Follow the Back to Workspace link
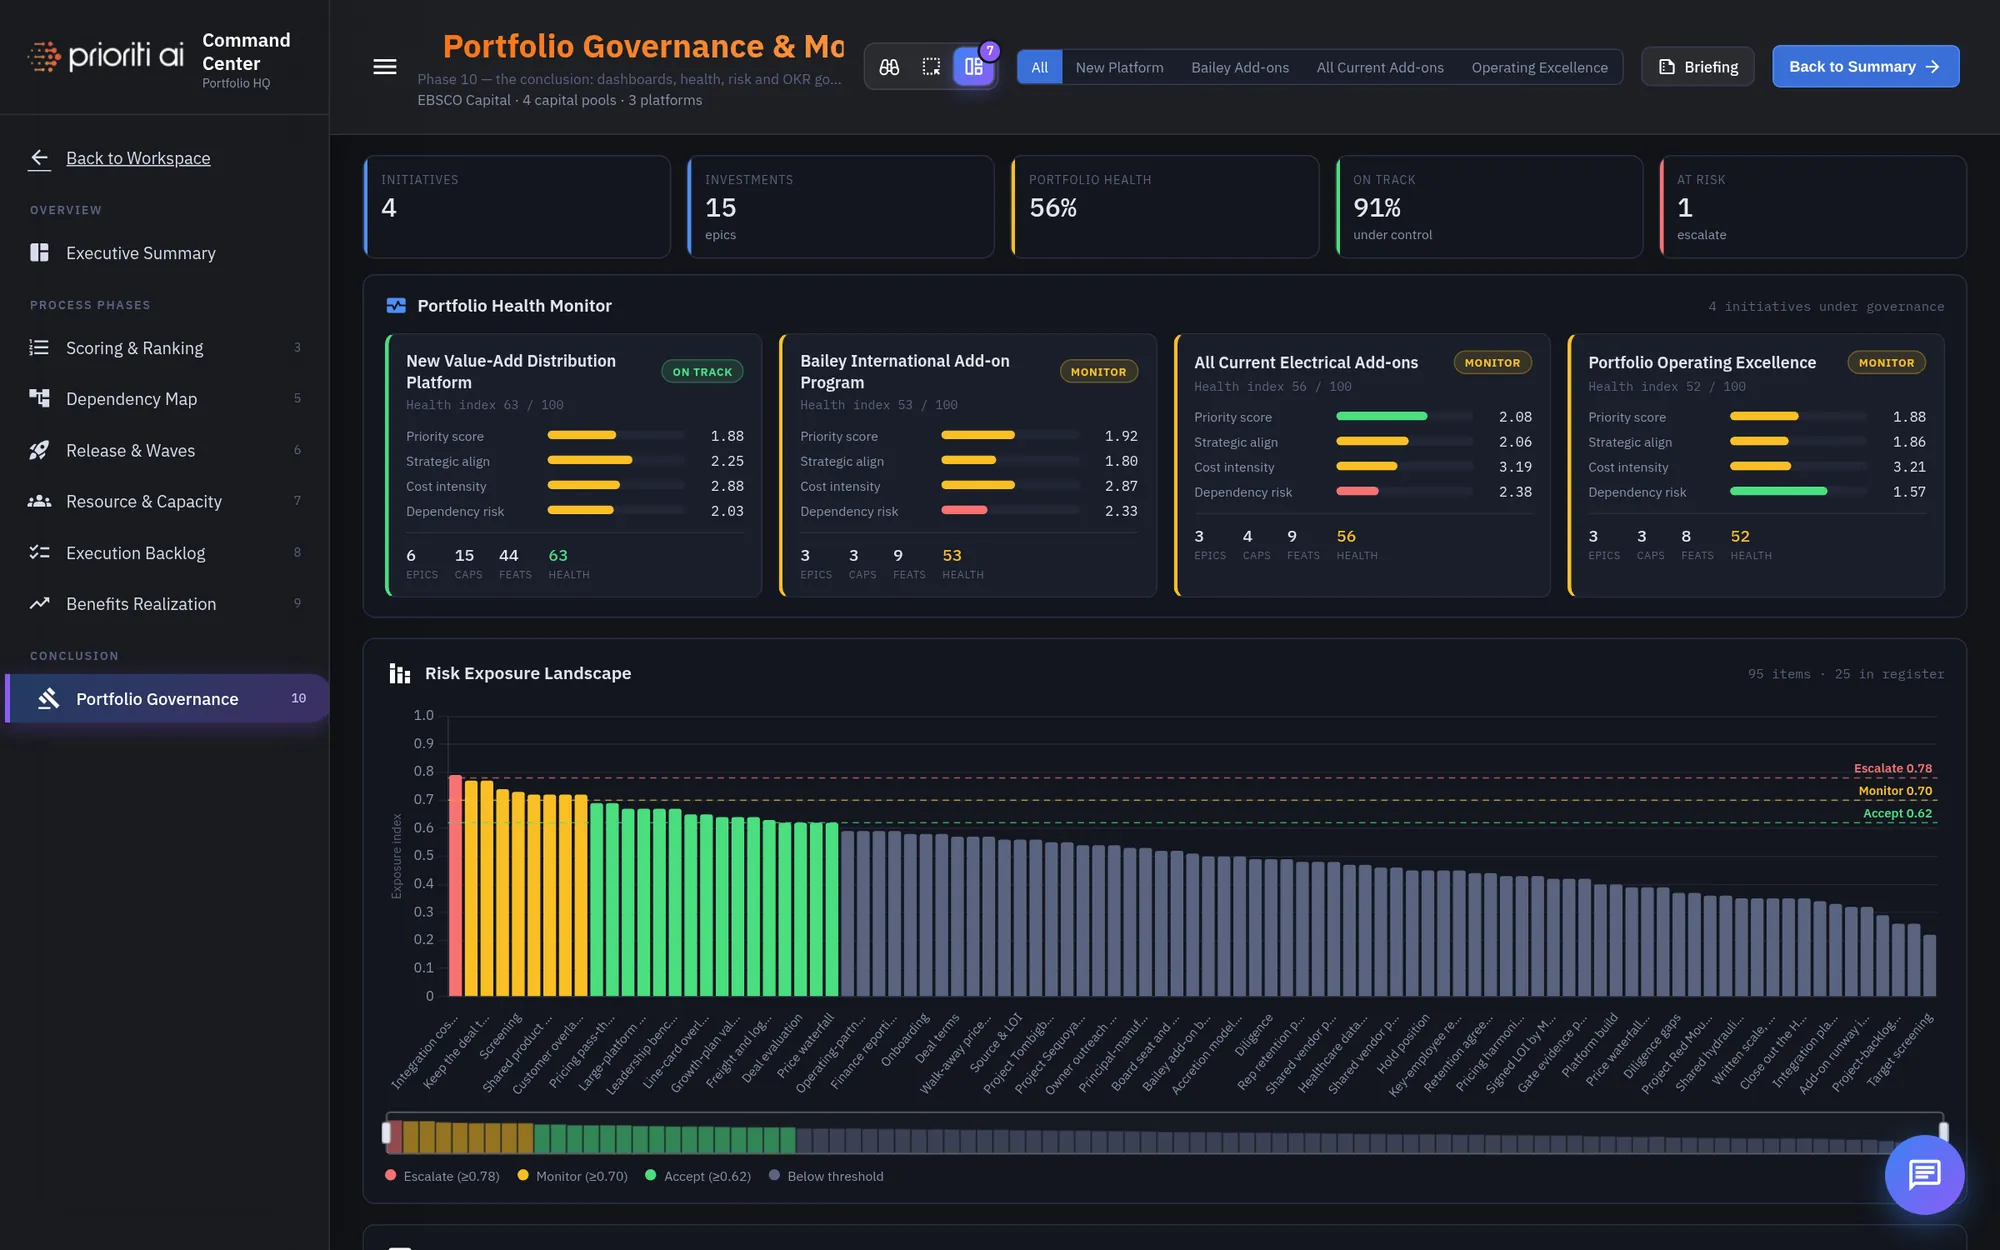 (x=138, y=158)
